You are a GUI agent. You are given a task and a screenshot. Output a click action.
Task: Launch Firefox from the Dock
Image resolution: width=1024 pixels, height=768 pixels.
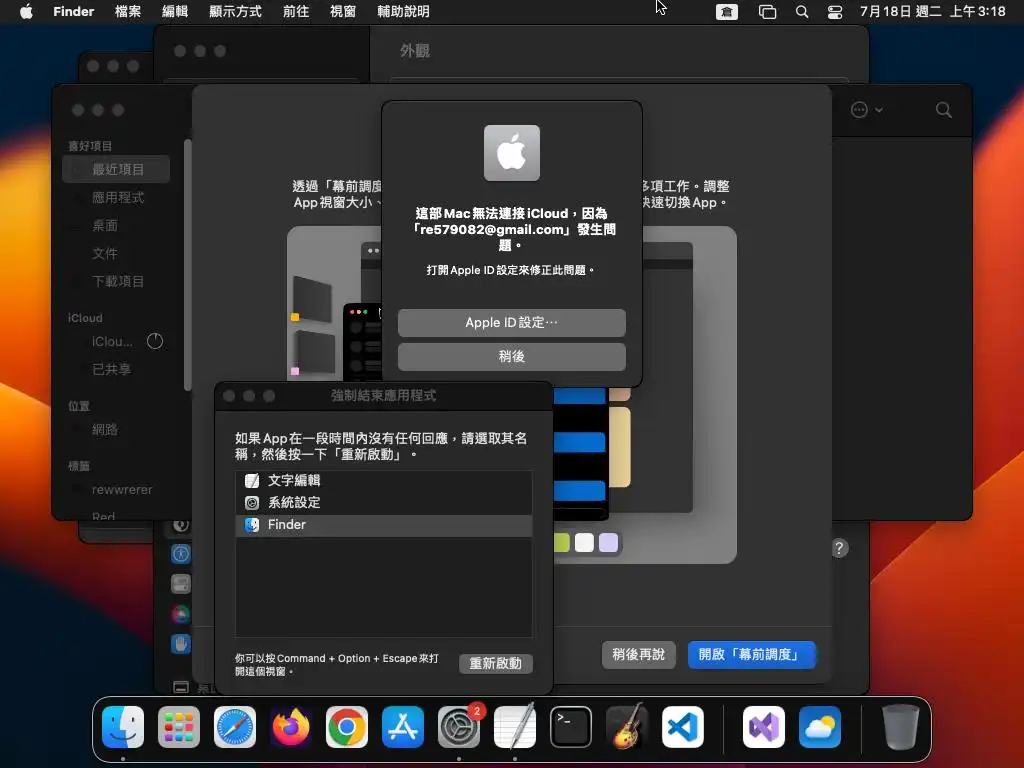[x=291, y=727]
